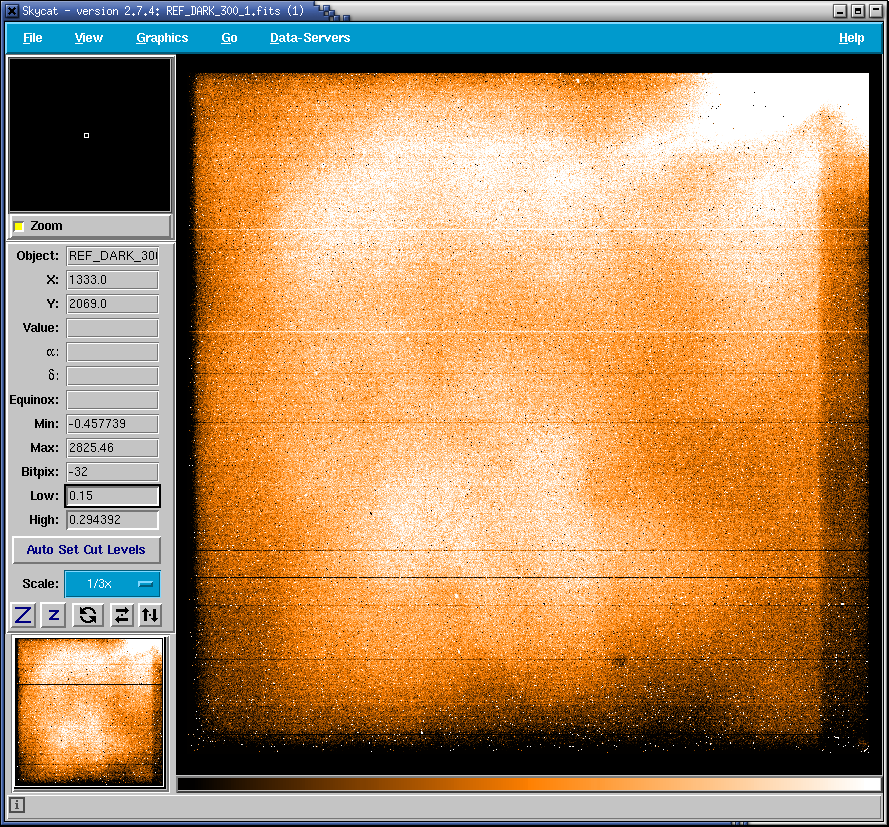The image size is (889, 827).
Task: Open the Help menu
Action: click(852, 38)
